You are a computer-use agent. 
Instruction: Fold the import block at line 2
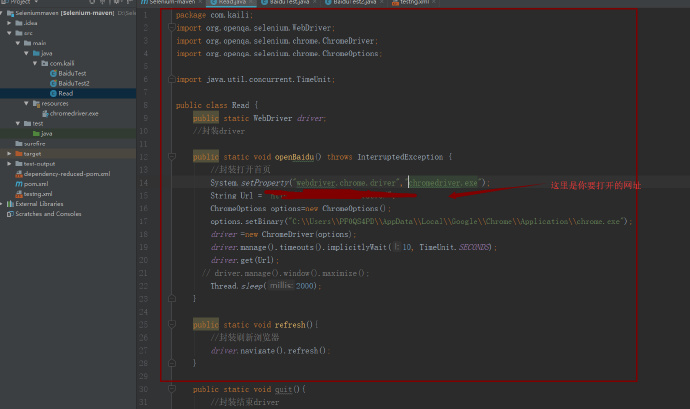[172, 27]
